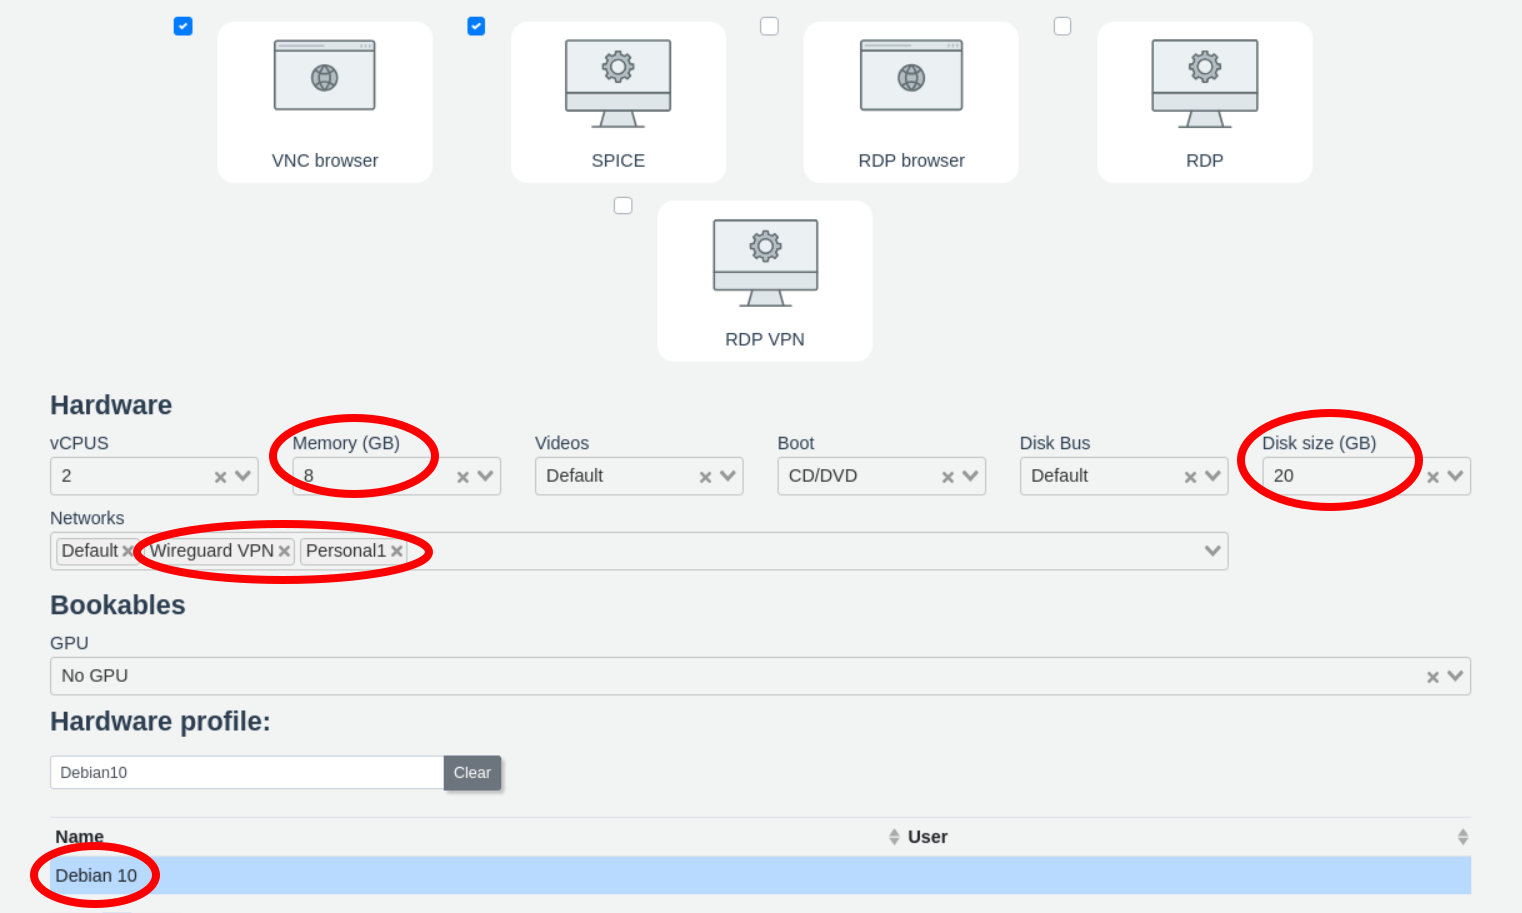The height and width of the screenshot is (913, 1522).
Task: Open the Disk size (GB) dropdown
Action: pyautogui.click(x=1455, y=476)
